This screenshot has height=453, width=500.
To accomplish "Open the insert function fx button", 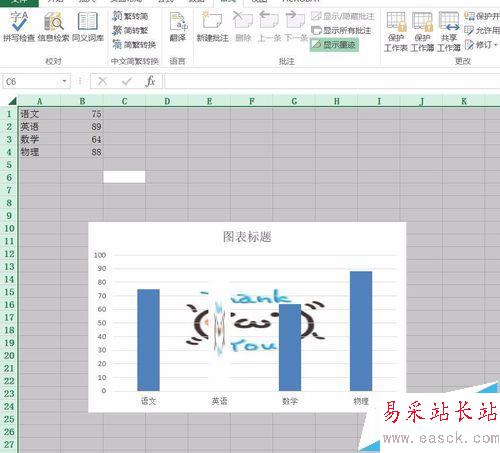I will 150,81.
